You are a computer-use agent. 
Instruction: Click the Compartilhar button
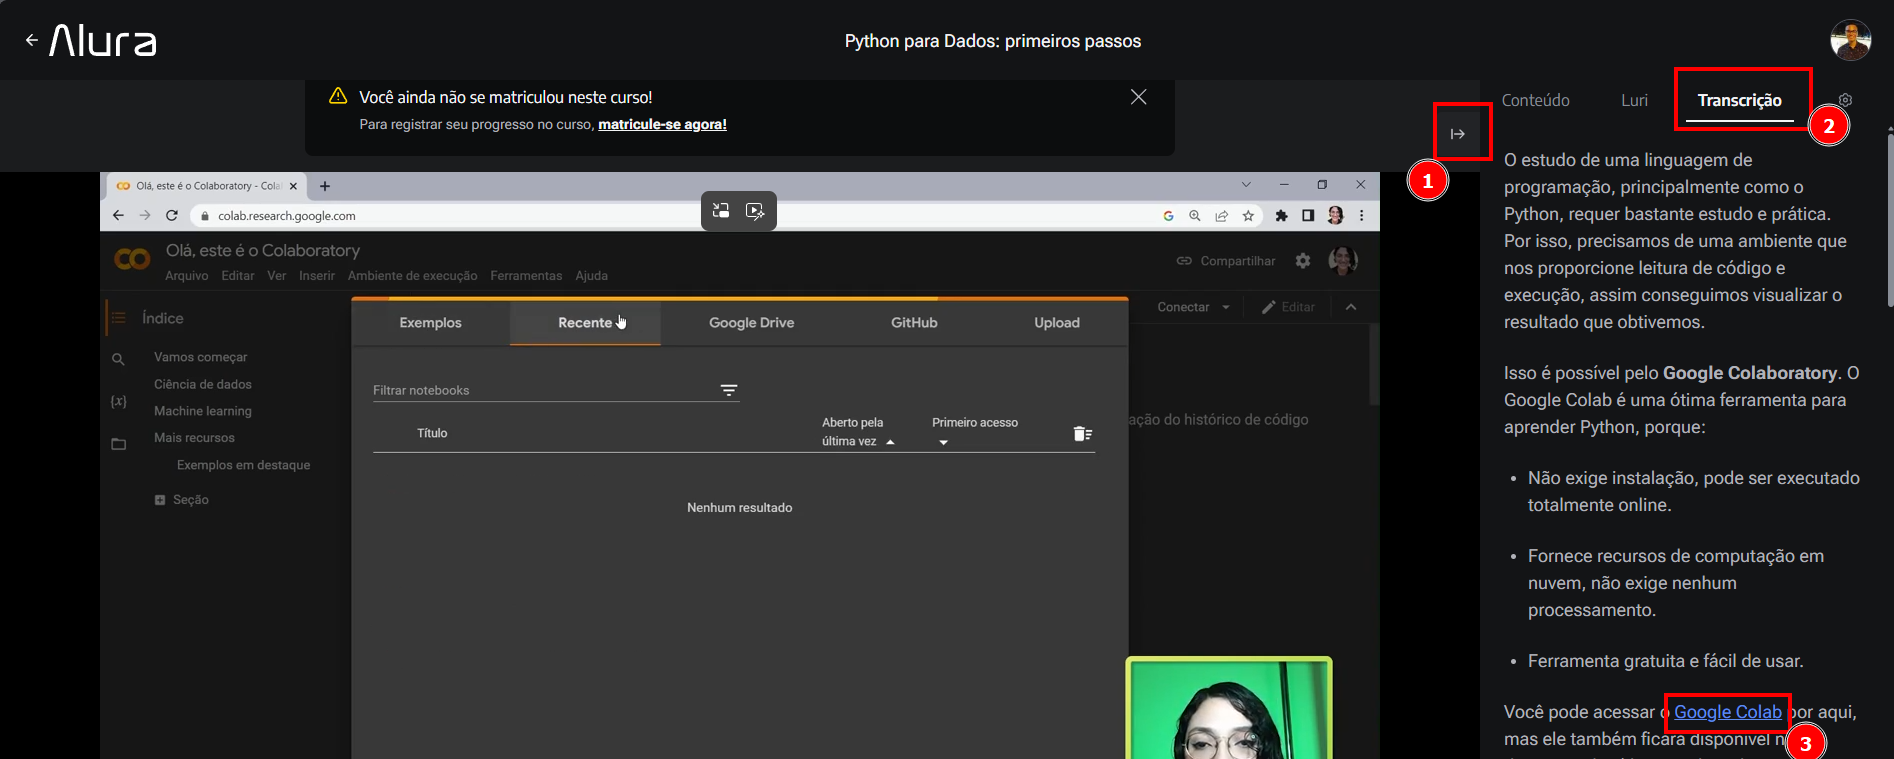(1226, 261)
